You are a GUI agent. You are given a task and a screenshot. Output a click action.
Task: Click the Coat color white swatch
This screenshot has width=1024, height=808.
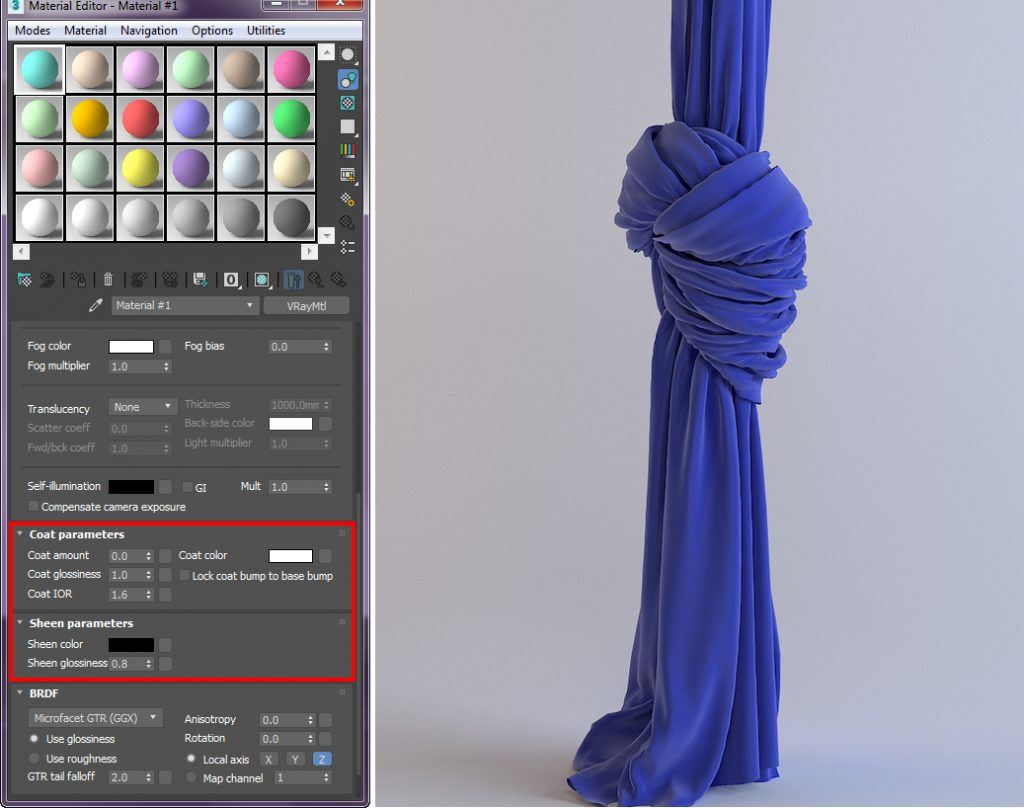(x=291, y=555)
